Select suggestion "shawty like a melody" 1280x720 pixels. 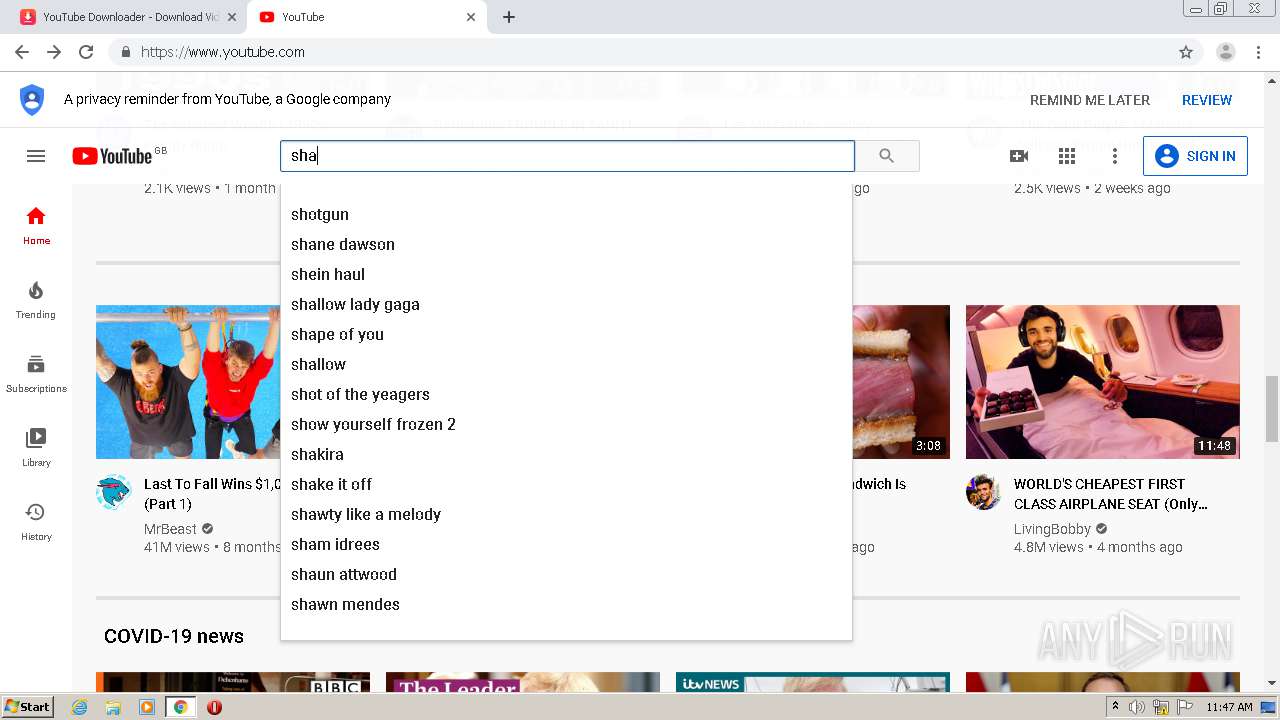[x=566, y=514]
